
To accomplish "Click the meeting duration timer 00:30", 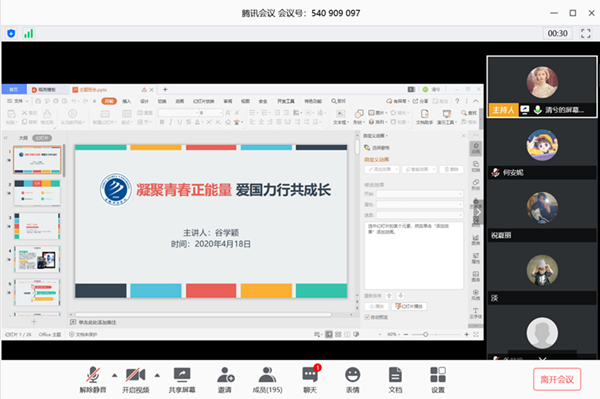I will point(558,33).
